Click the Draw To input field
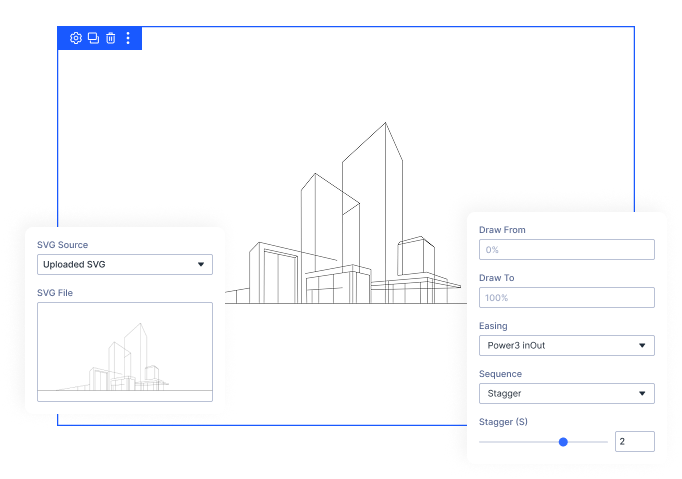Viewport: 682px width, 479px height. 567,298
